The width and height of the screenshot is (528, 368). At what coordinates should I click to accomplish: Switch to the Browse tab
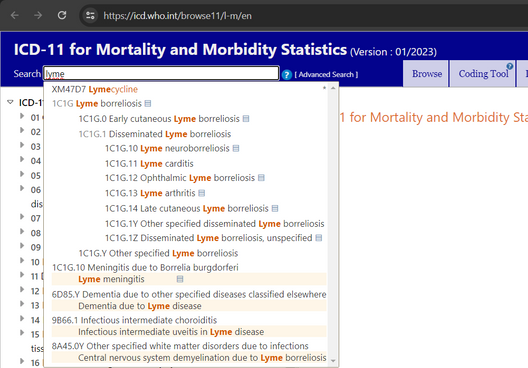427,73
